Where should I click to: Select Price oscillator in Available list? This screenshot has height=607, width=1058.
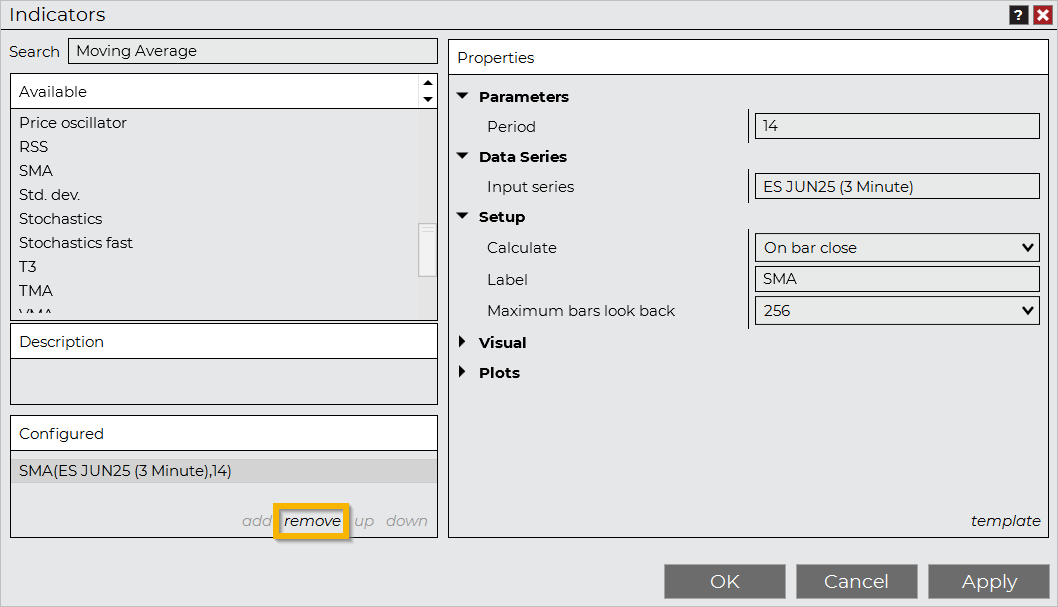pyautogui.click(x=73, y=123)
